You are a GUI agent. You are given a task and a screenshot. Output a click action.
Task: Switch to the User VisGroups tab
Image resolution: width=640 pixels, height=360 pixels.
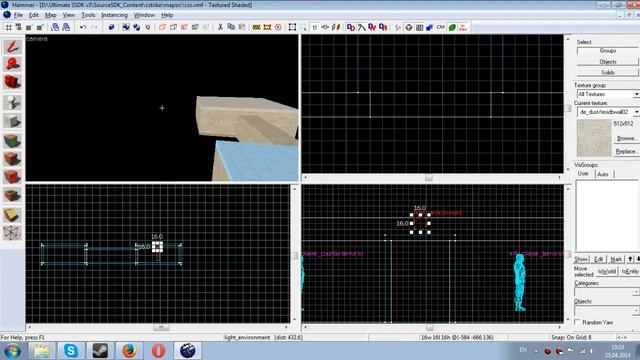pos(583,173)
